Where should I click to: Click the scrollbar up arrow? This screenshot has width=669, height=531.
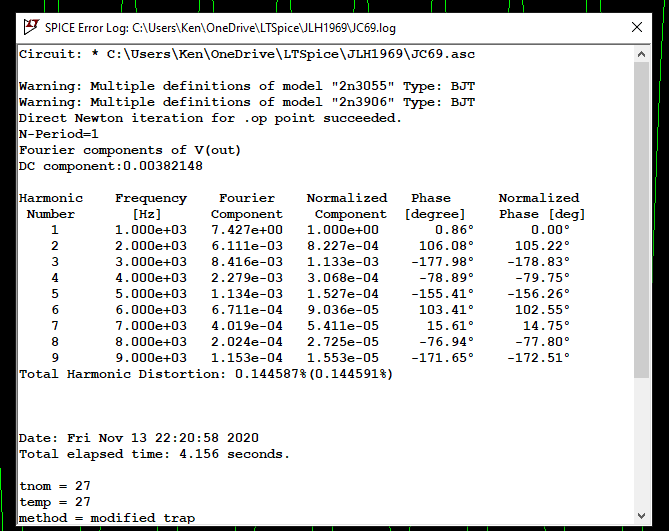(641, 54)
